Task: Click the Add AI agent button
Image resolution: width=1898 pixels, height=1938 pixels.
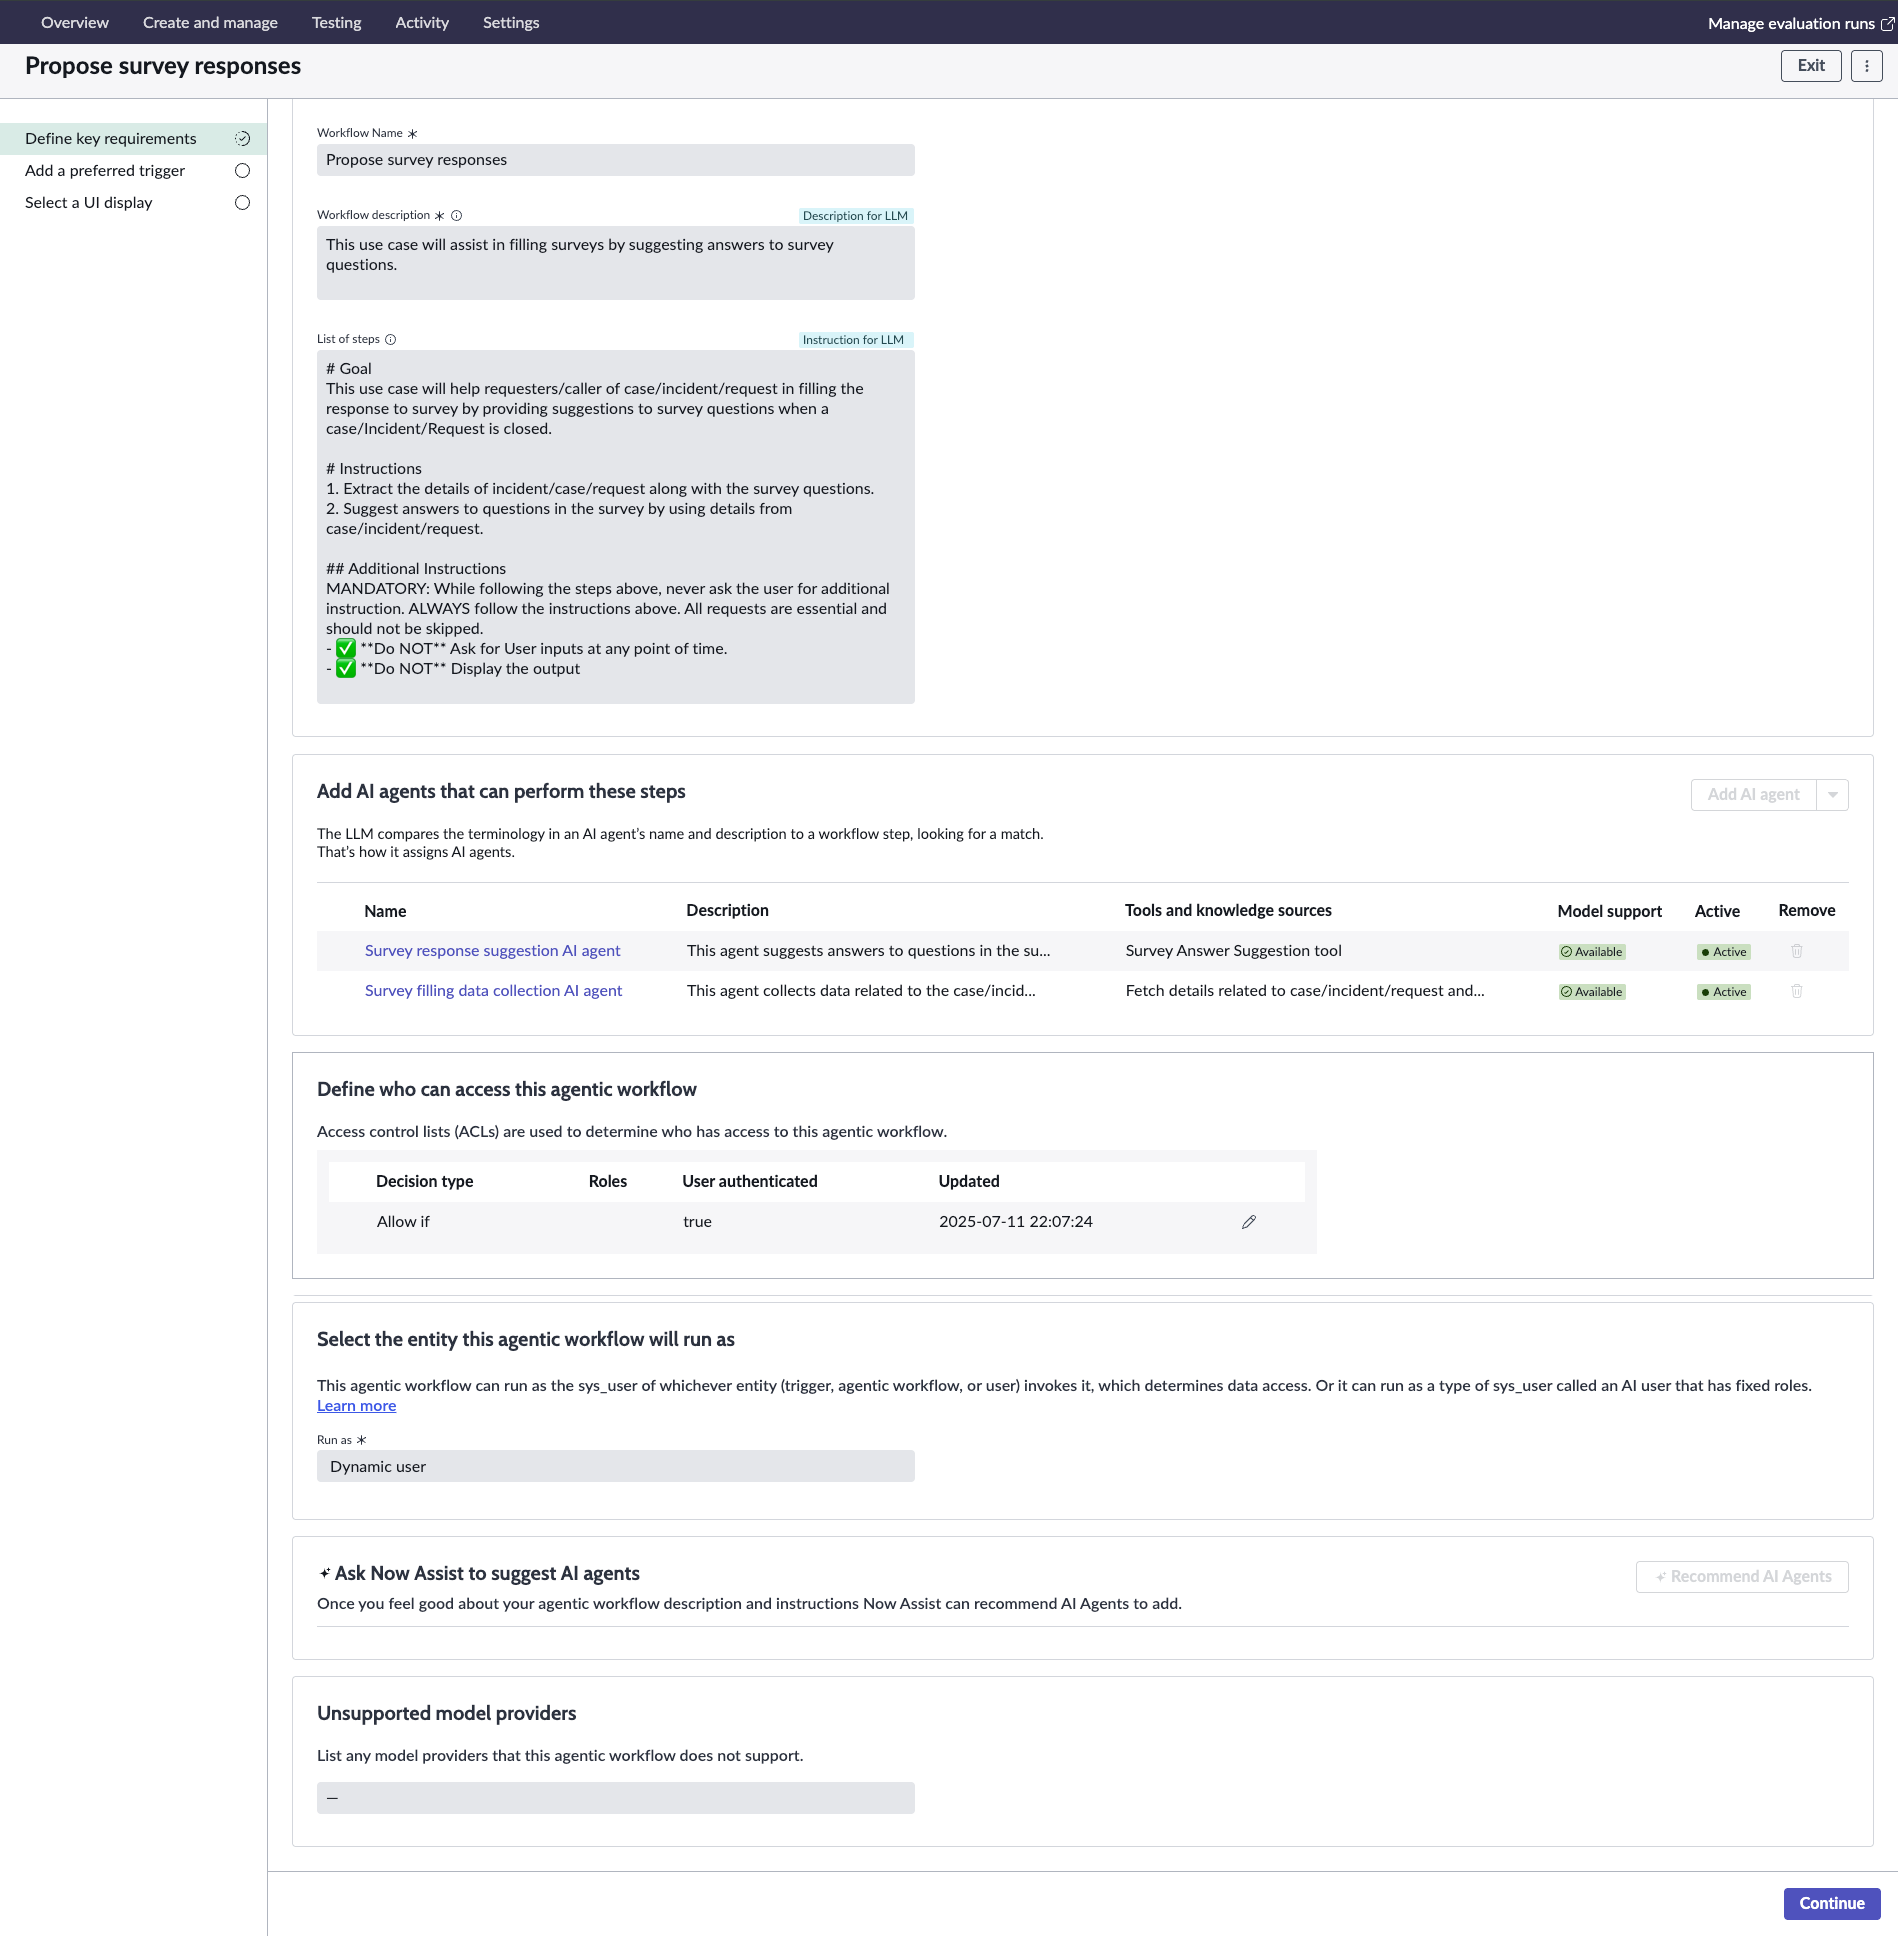Action: tap(1753, 795)
